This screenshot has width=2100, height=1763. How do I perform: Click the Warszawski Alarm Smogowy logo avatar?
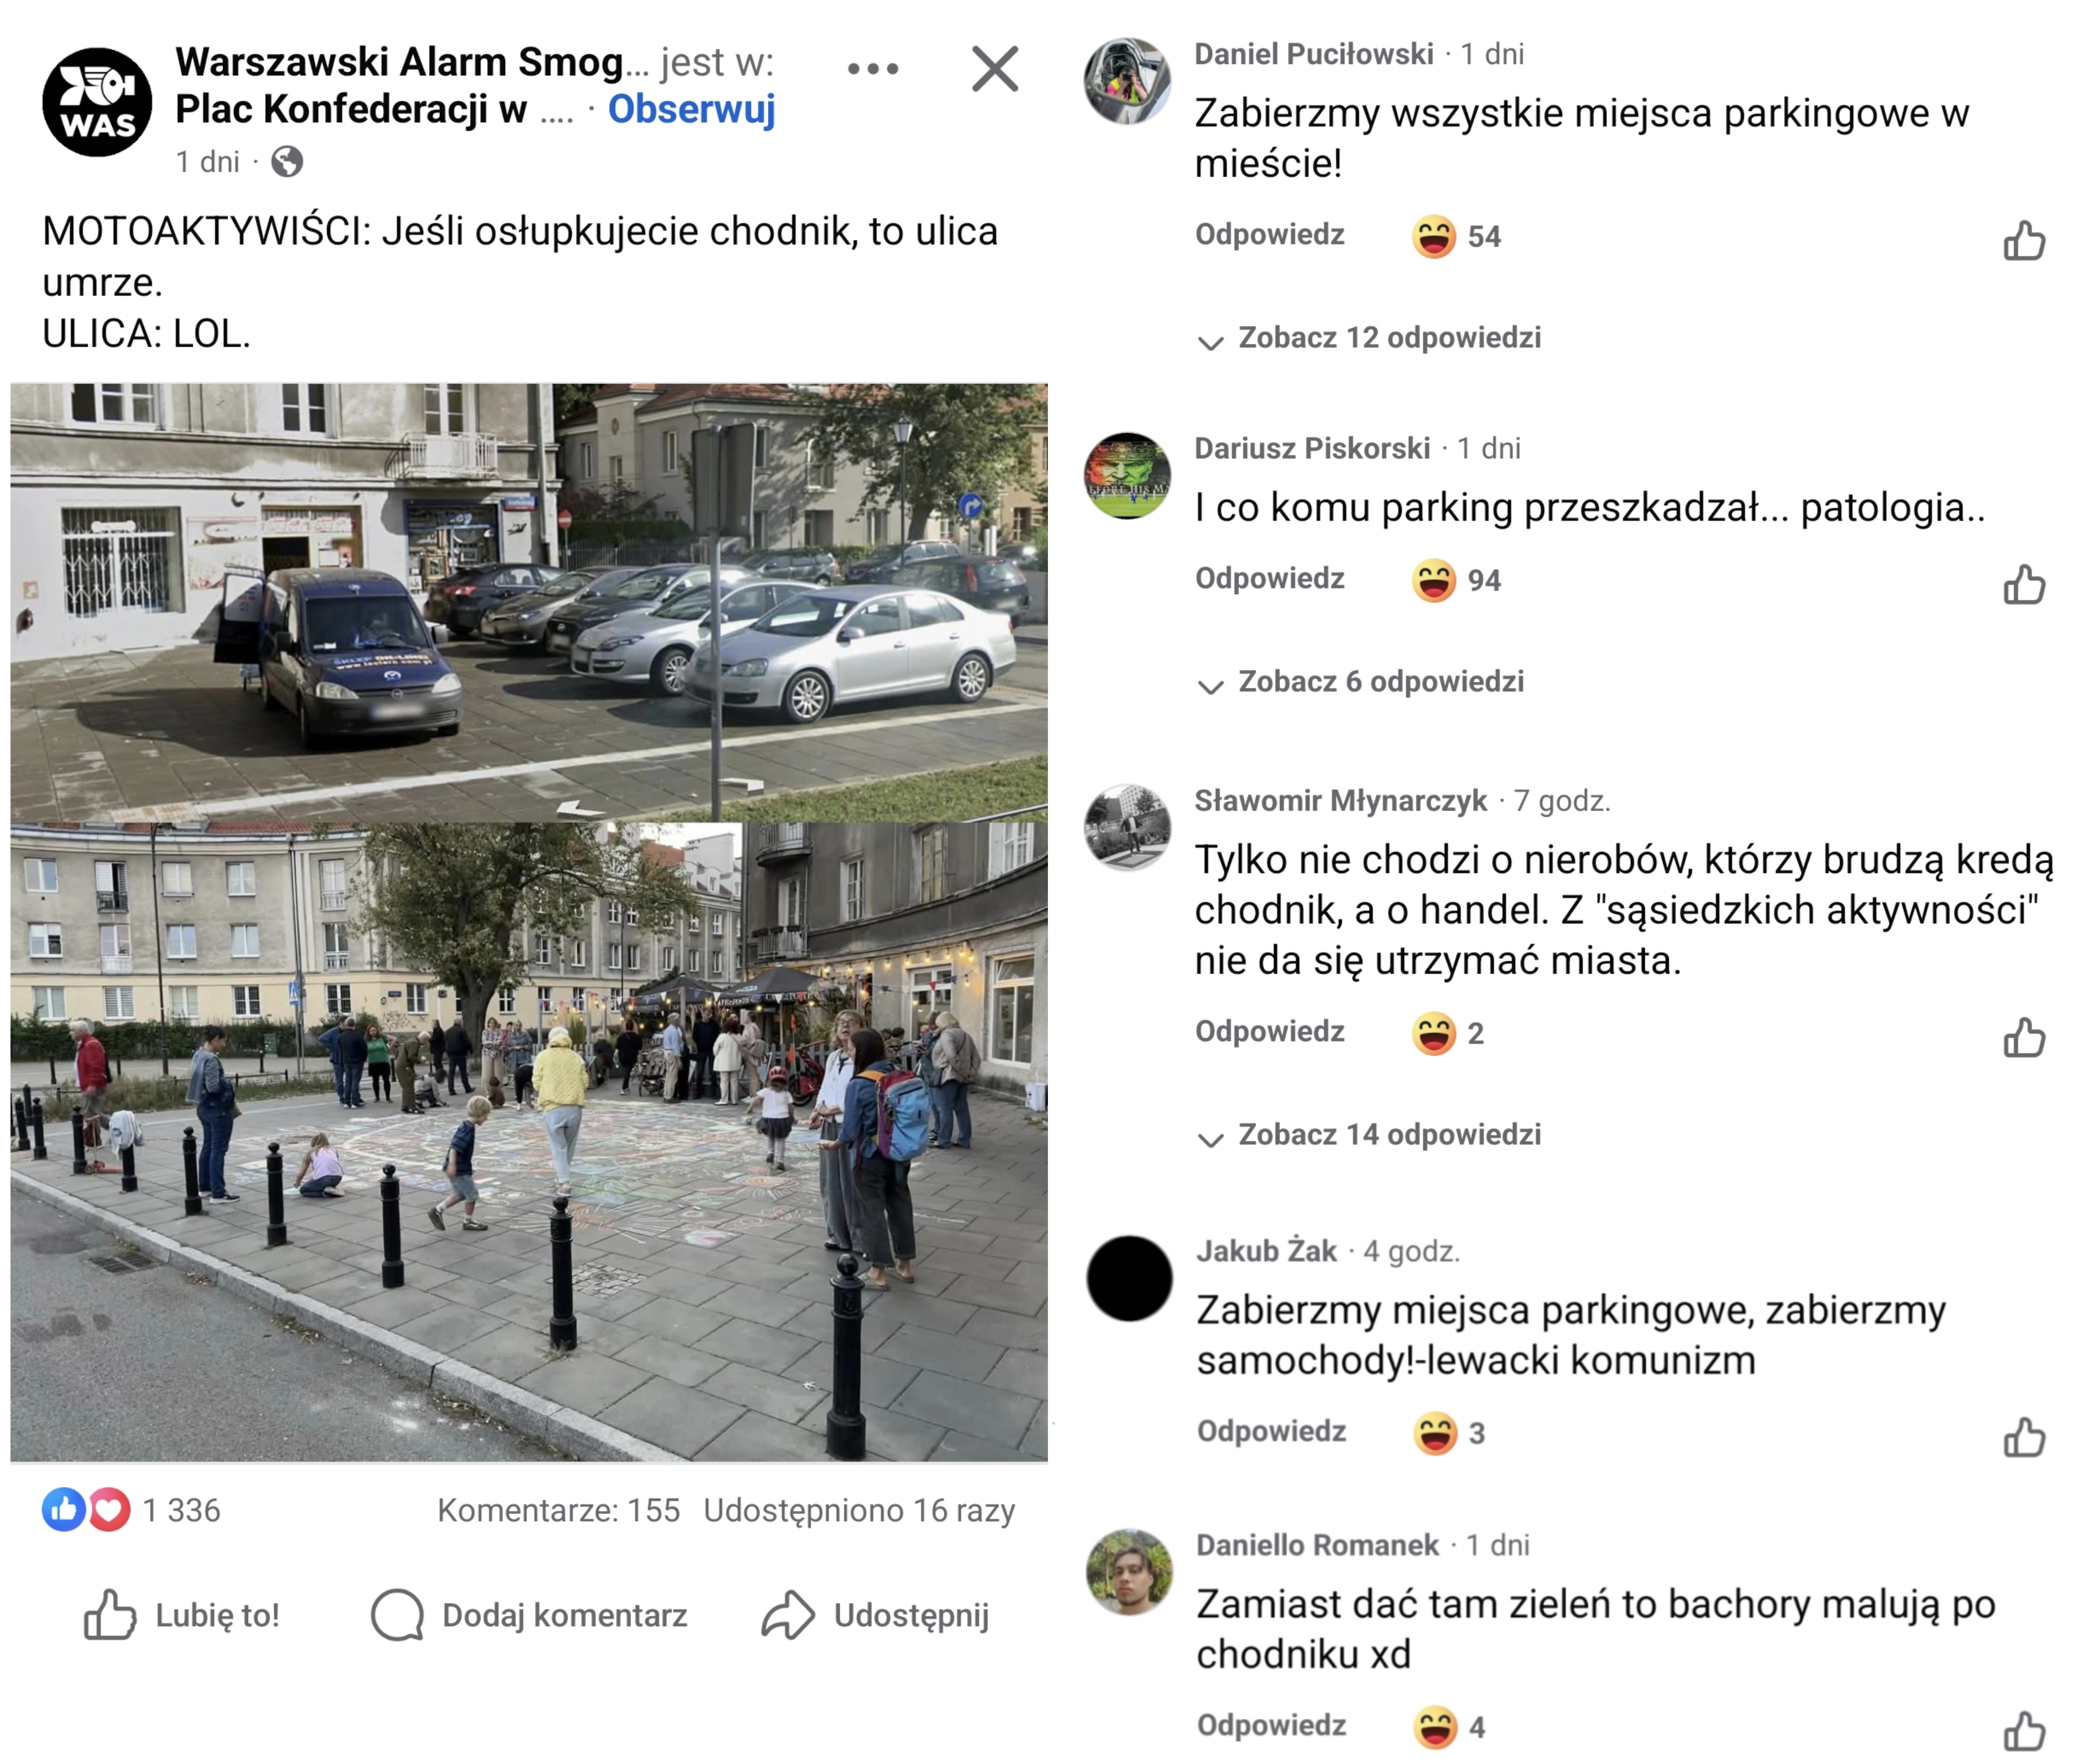pyautogui.click(x=97, y=102)
